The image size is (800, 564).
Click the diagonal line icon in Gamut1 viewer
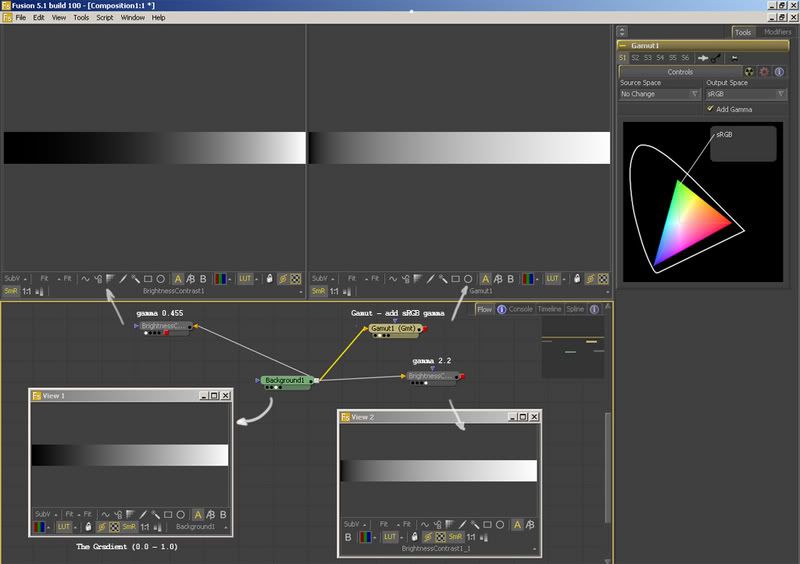tap(431, 279)
